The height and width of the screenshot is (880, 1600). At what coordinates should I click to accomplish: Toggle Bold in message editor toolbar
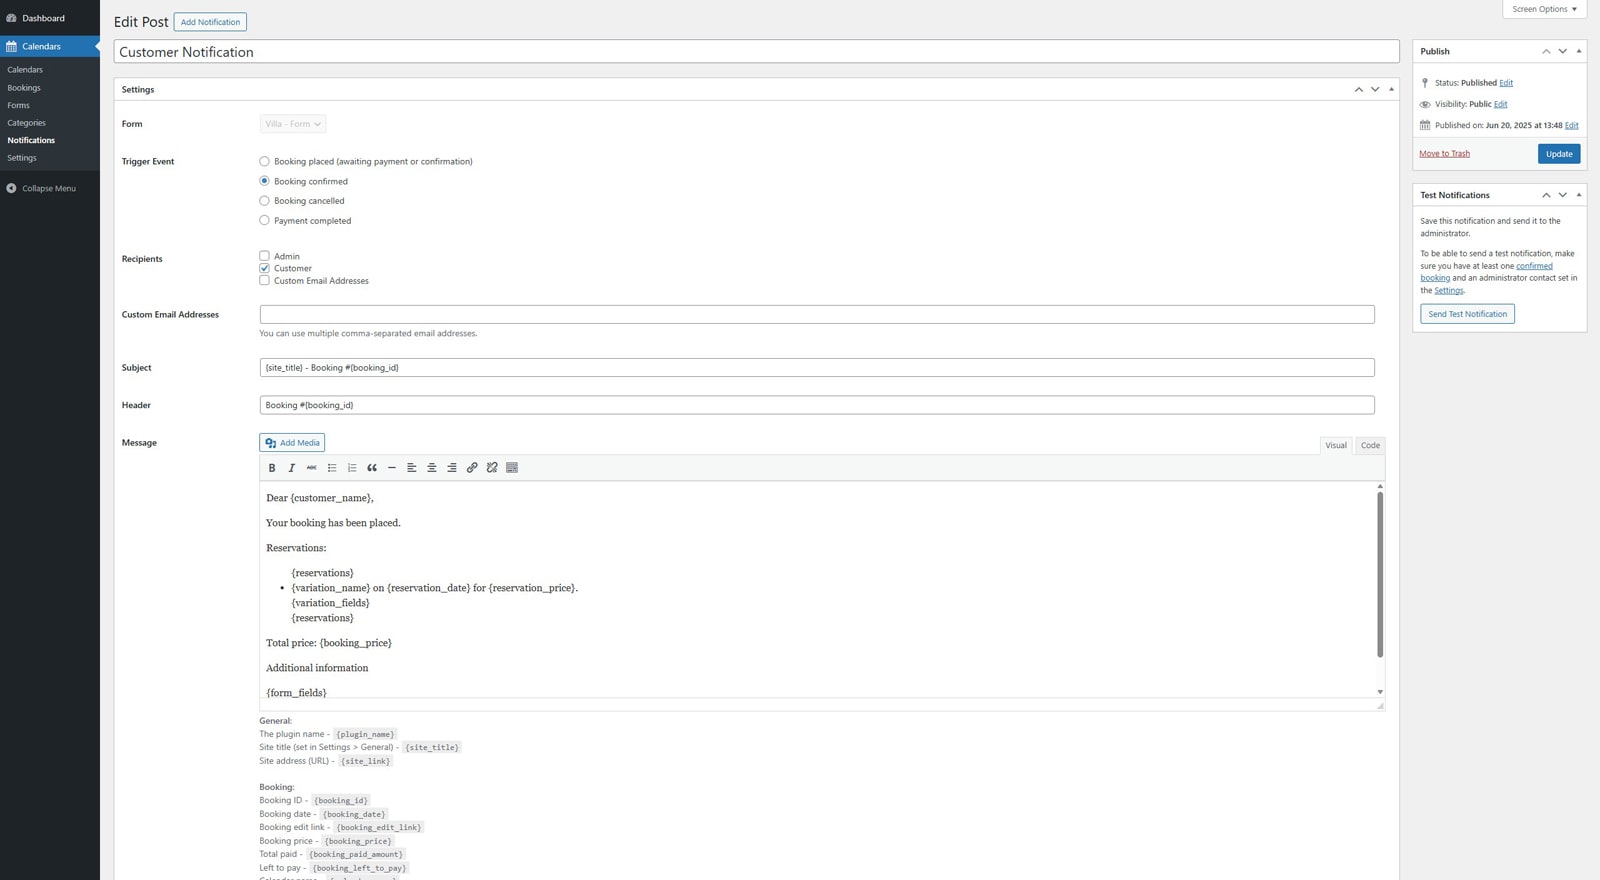coord(272,468)
